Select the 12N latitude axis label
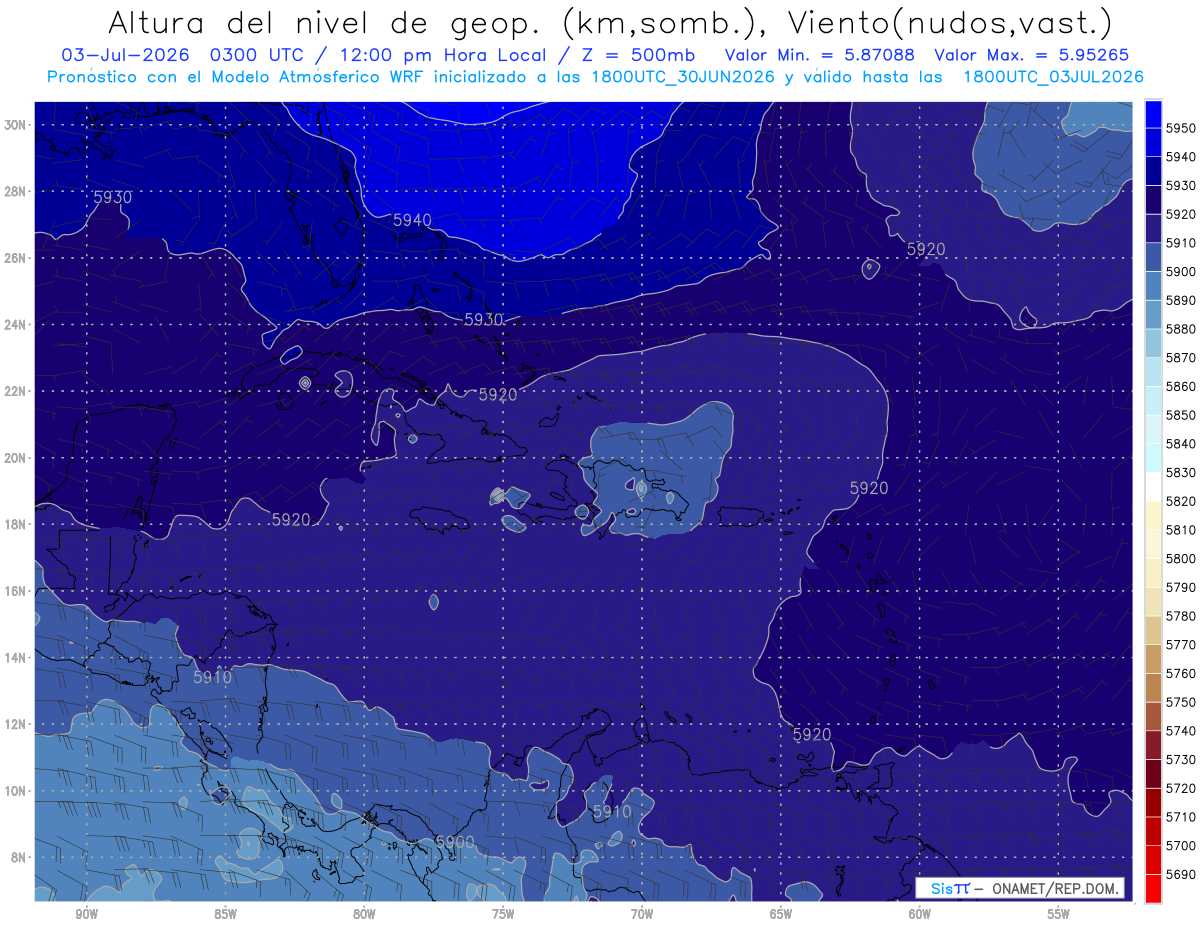Screen dimensions: 1200x927 pyautogui.click(x=16, y=724)
